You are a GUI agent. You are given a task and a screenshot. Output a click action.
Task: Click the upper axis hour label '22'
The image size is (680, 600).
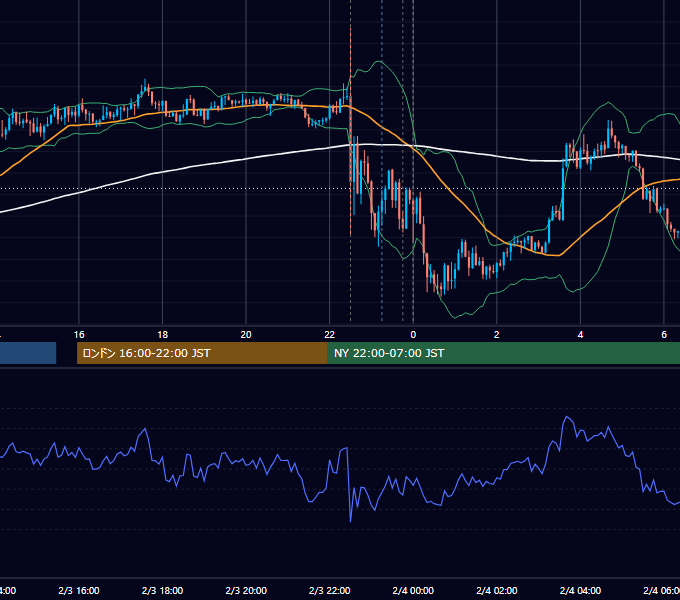[x=330, y=335]
